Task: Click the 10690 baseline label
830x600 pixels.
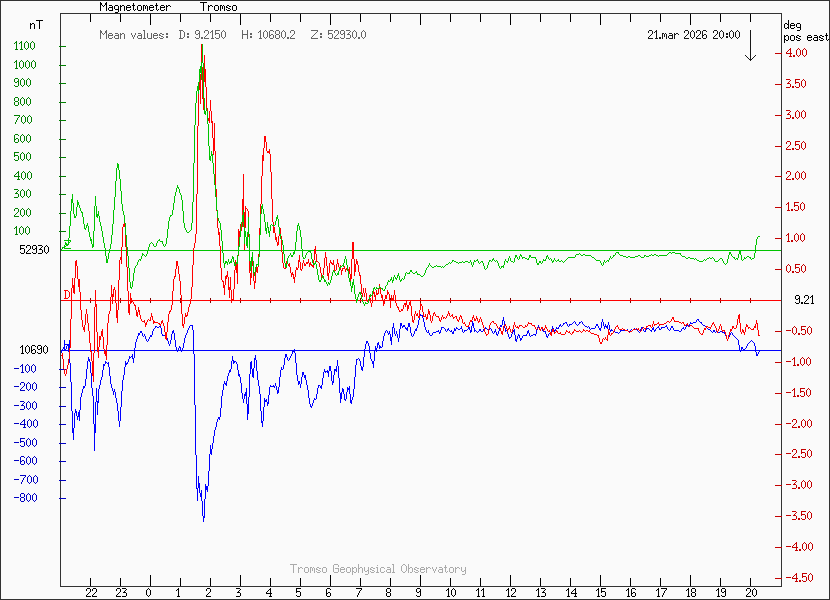Action: click(x=35, y=350)
